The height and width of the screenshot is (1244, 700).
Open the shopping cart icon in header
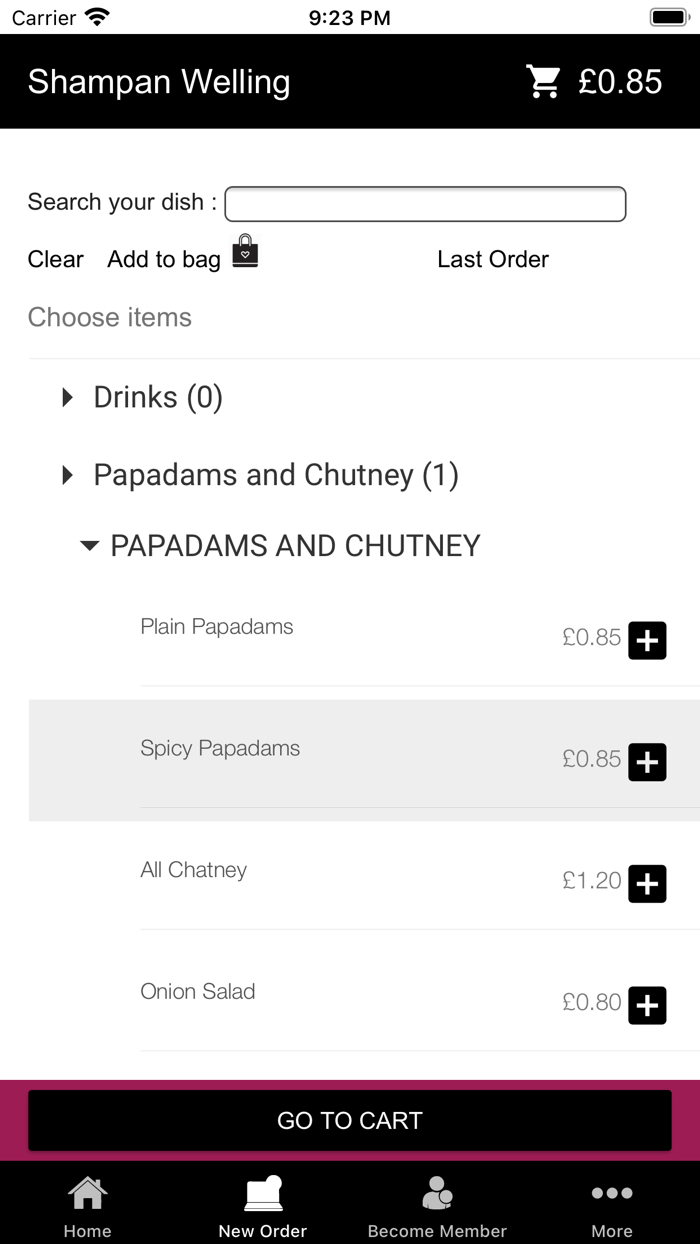point(544,82)
